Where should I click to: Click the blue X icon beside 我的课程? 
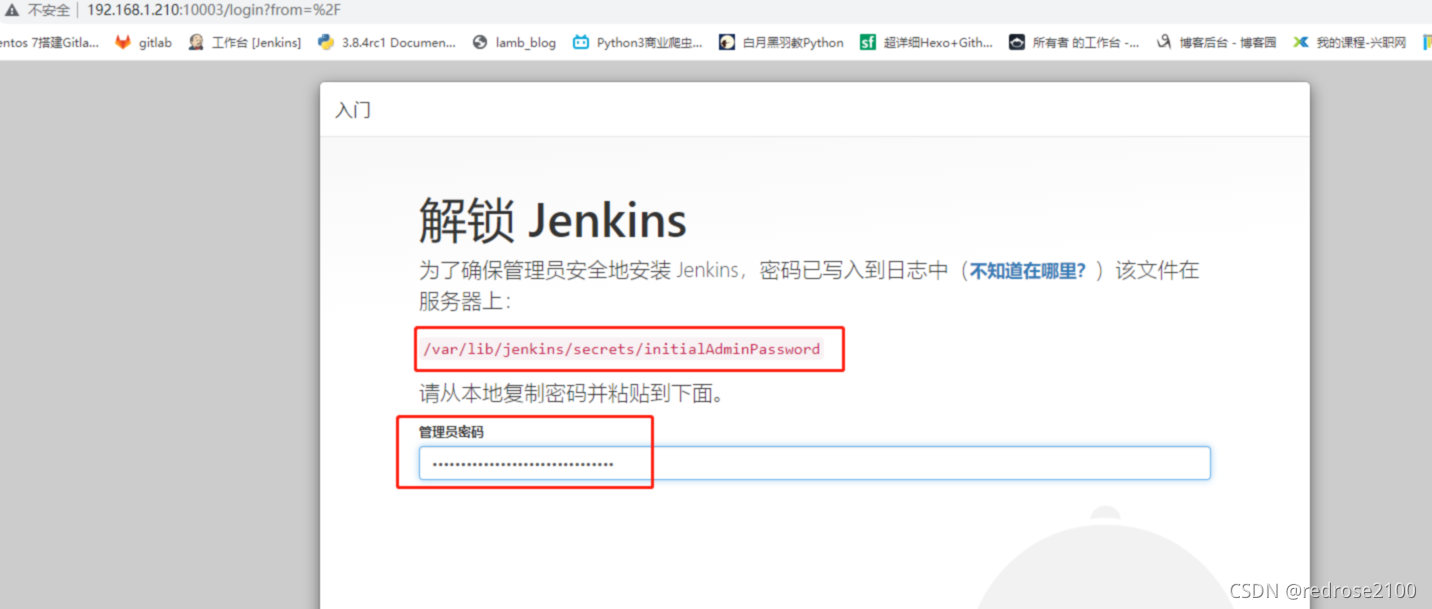coord(1301,42)
